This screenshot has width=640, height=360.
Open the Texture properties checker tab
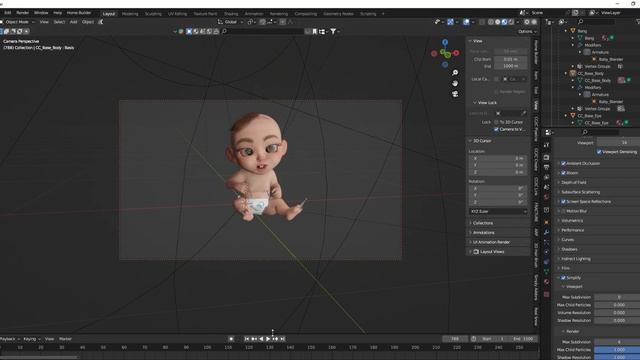547,294
